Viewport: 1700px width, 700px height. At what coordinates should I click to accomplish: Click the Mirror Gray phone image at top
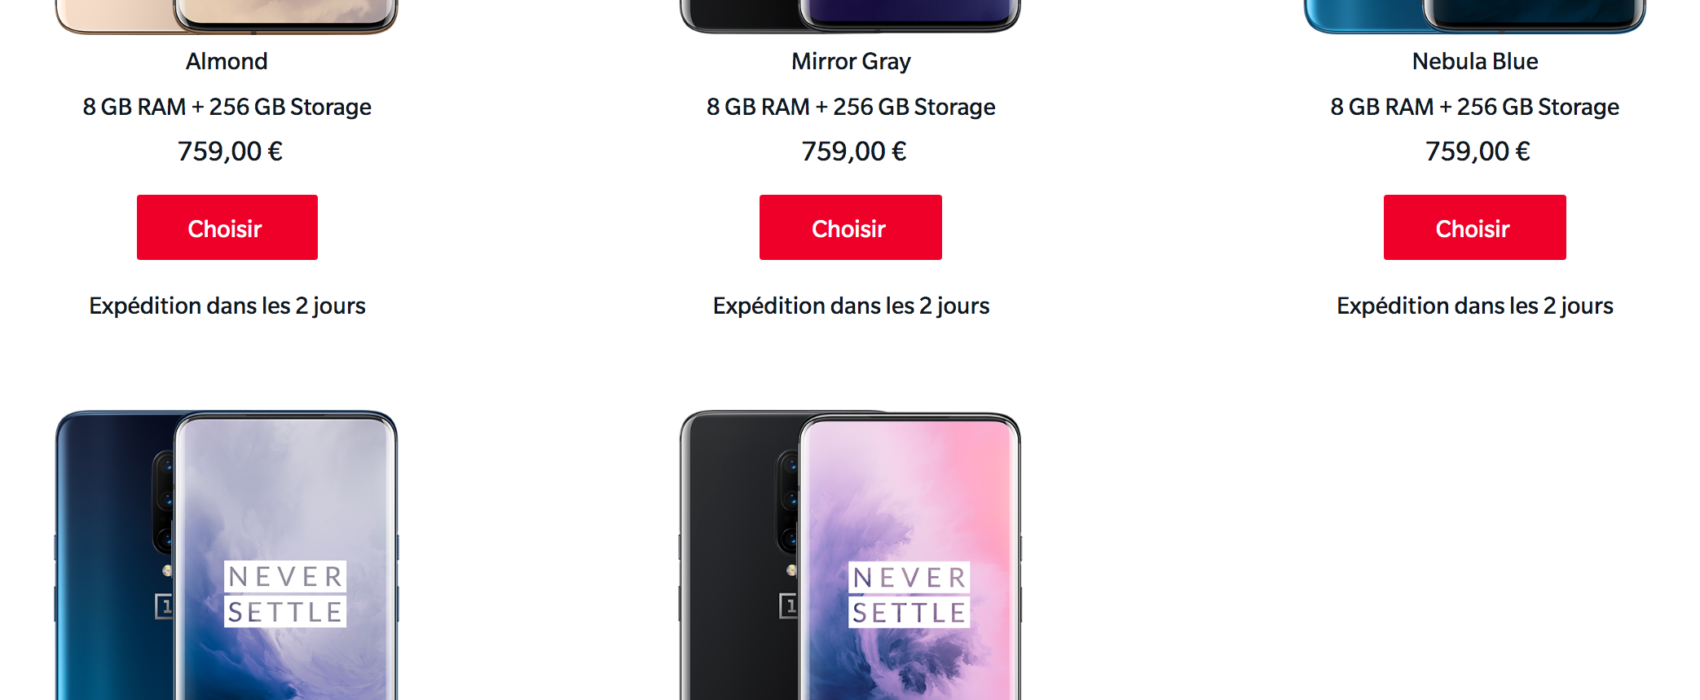850,17
